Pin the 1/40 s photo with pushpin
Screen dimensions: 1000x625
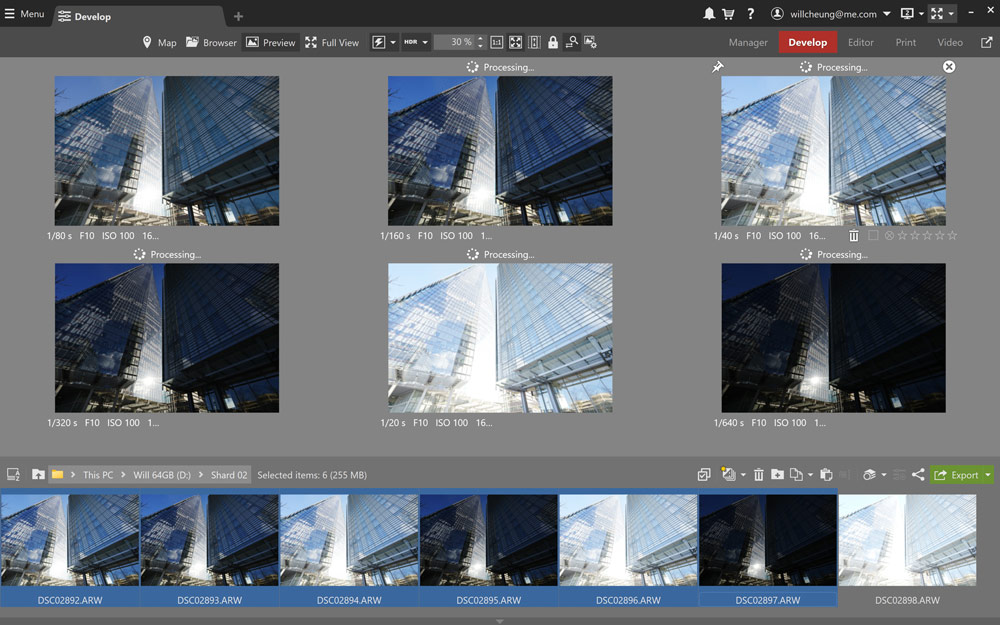click(x=717, y=66)
